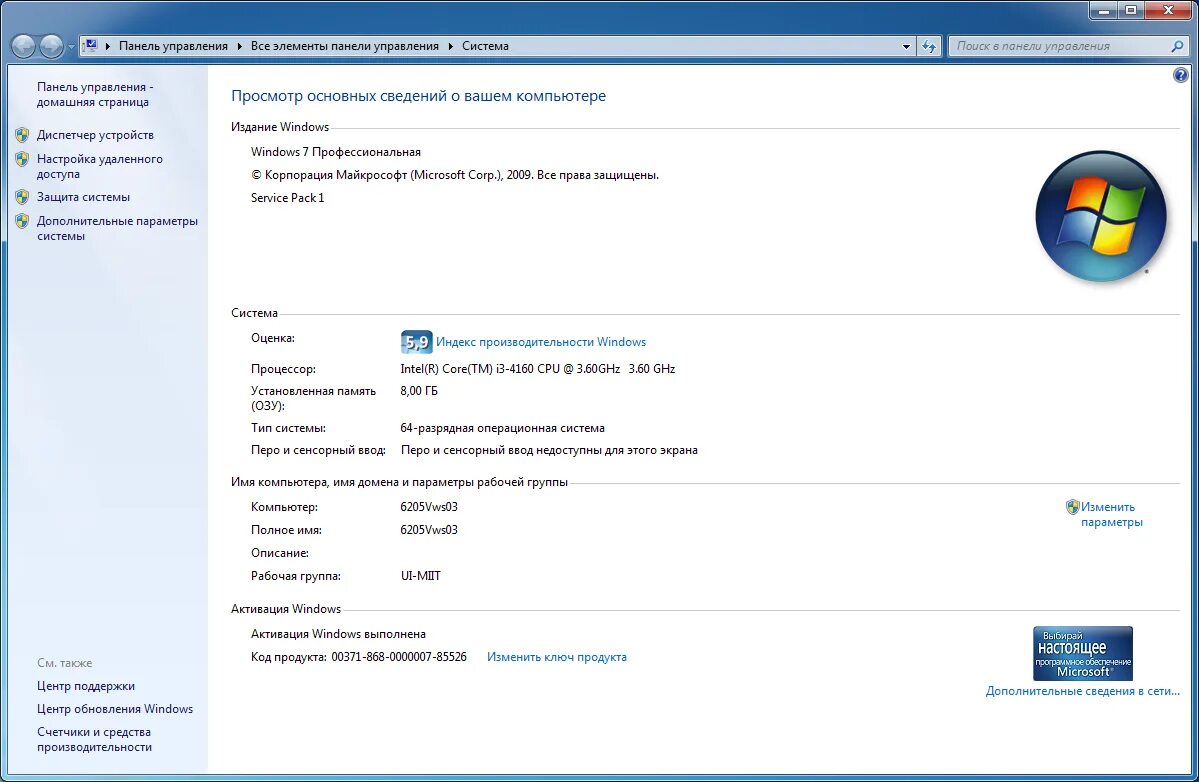
Task: Refresh the page with the refresh icon
Action: click(x=929, y=47)
